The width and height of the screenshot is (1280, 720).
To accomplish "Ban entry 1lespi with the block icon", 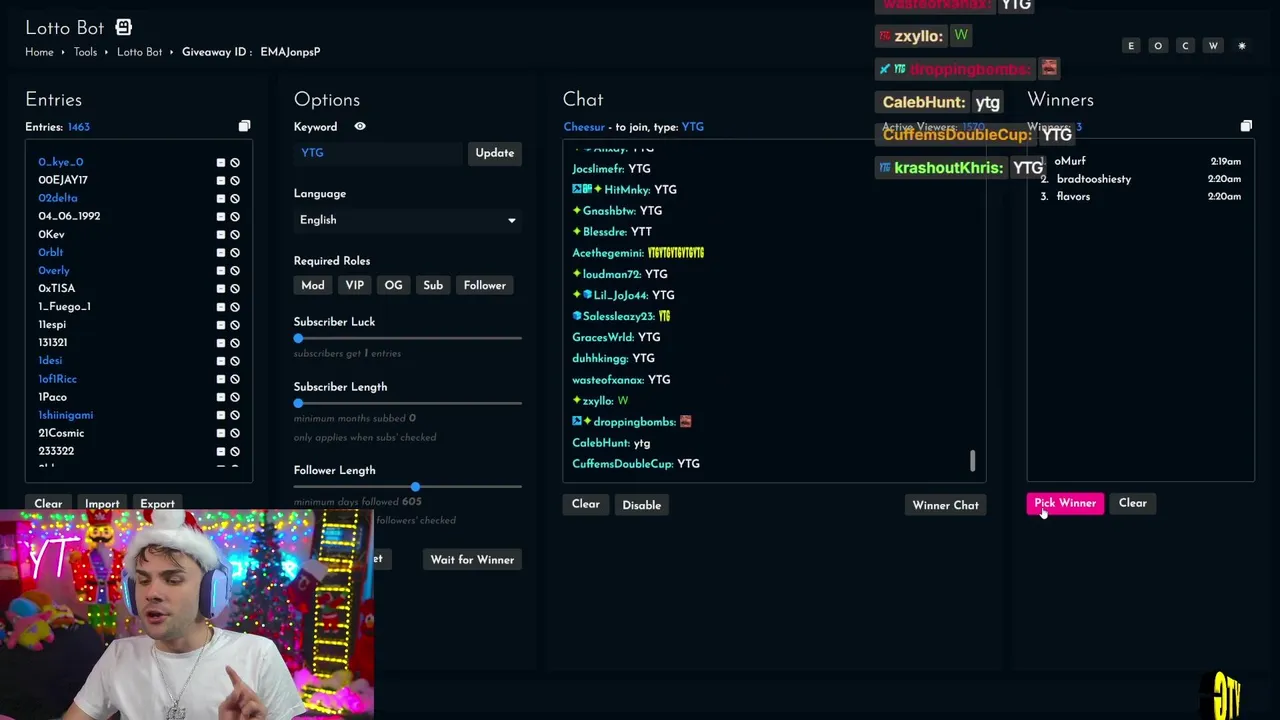I will pos(235,324).
